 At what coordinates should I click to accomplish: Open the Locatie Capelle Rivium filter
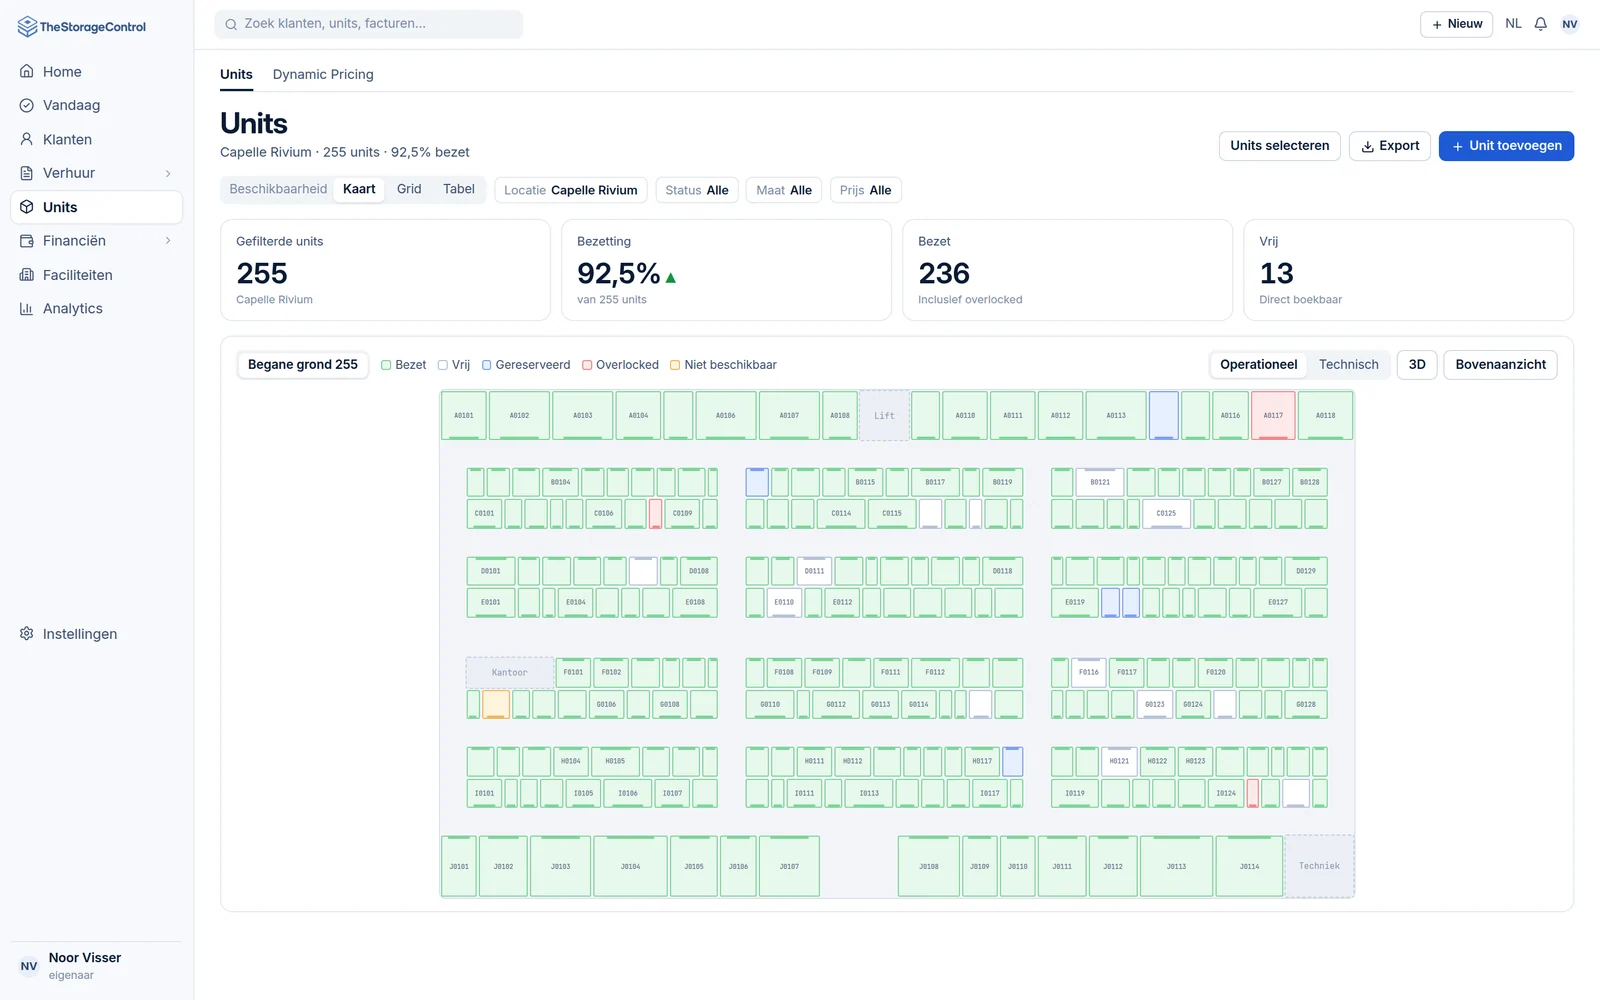click(571, 190)
